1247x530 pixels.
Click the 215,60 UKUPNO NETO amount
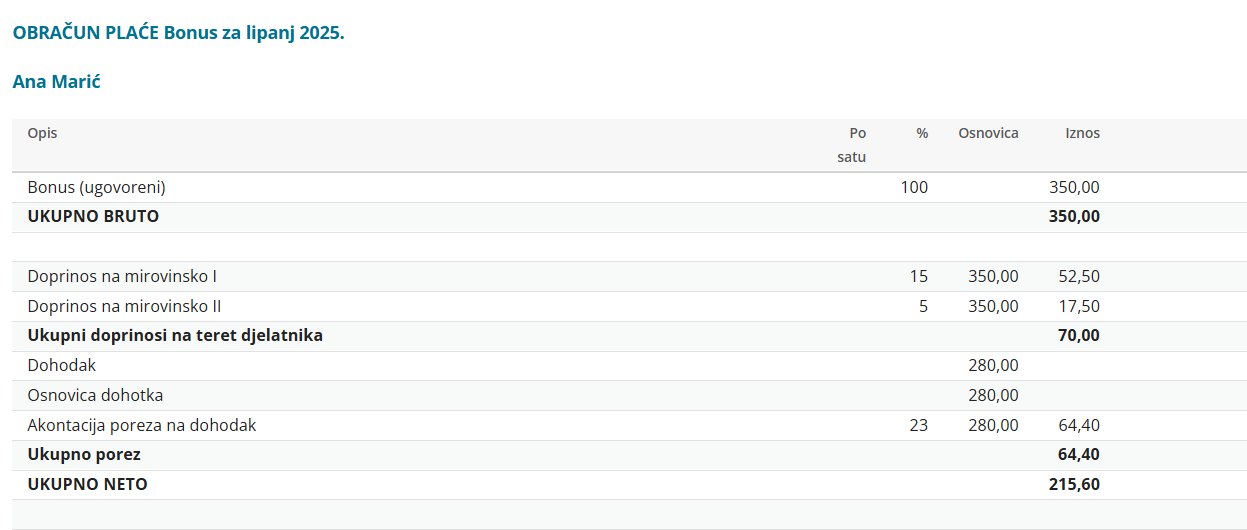point(1074,484)
